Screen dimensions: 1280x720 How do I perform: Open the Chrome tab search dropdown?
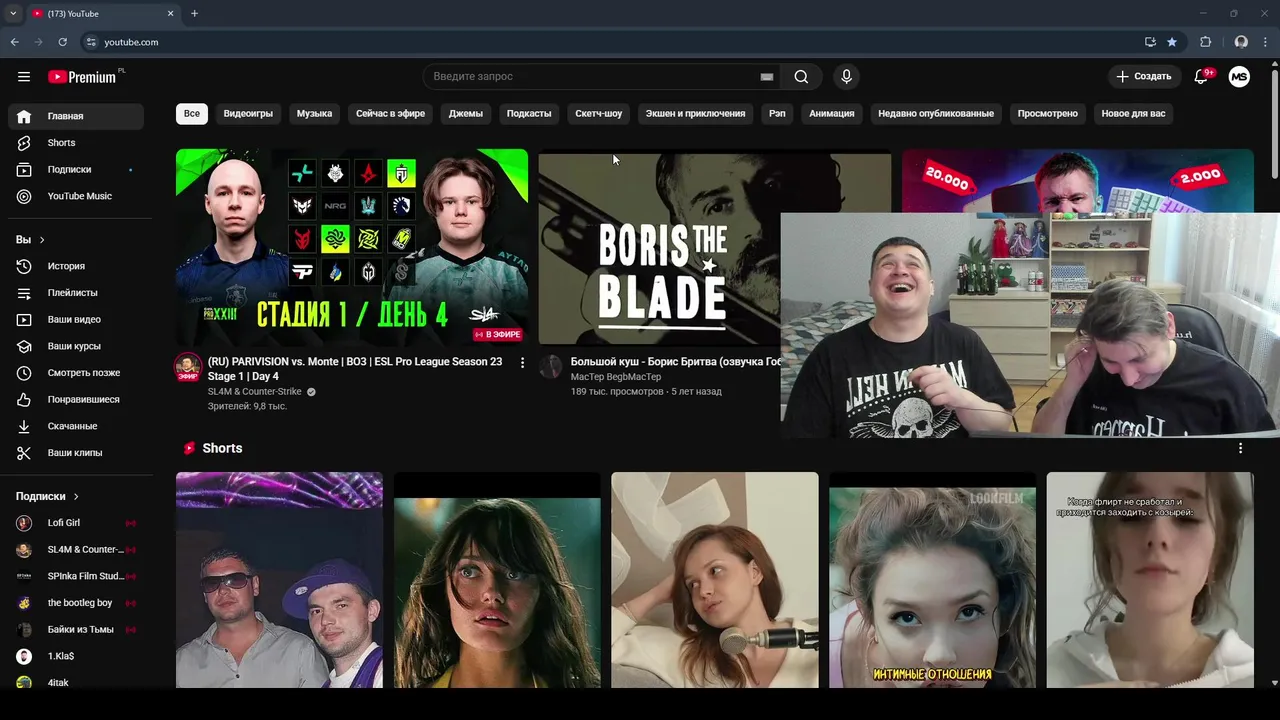pyautogui.click(x=13, y=14)
